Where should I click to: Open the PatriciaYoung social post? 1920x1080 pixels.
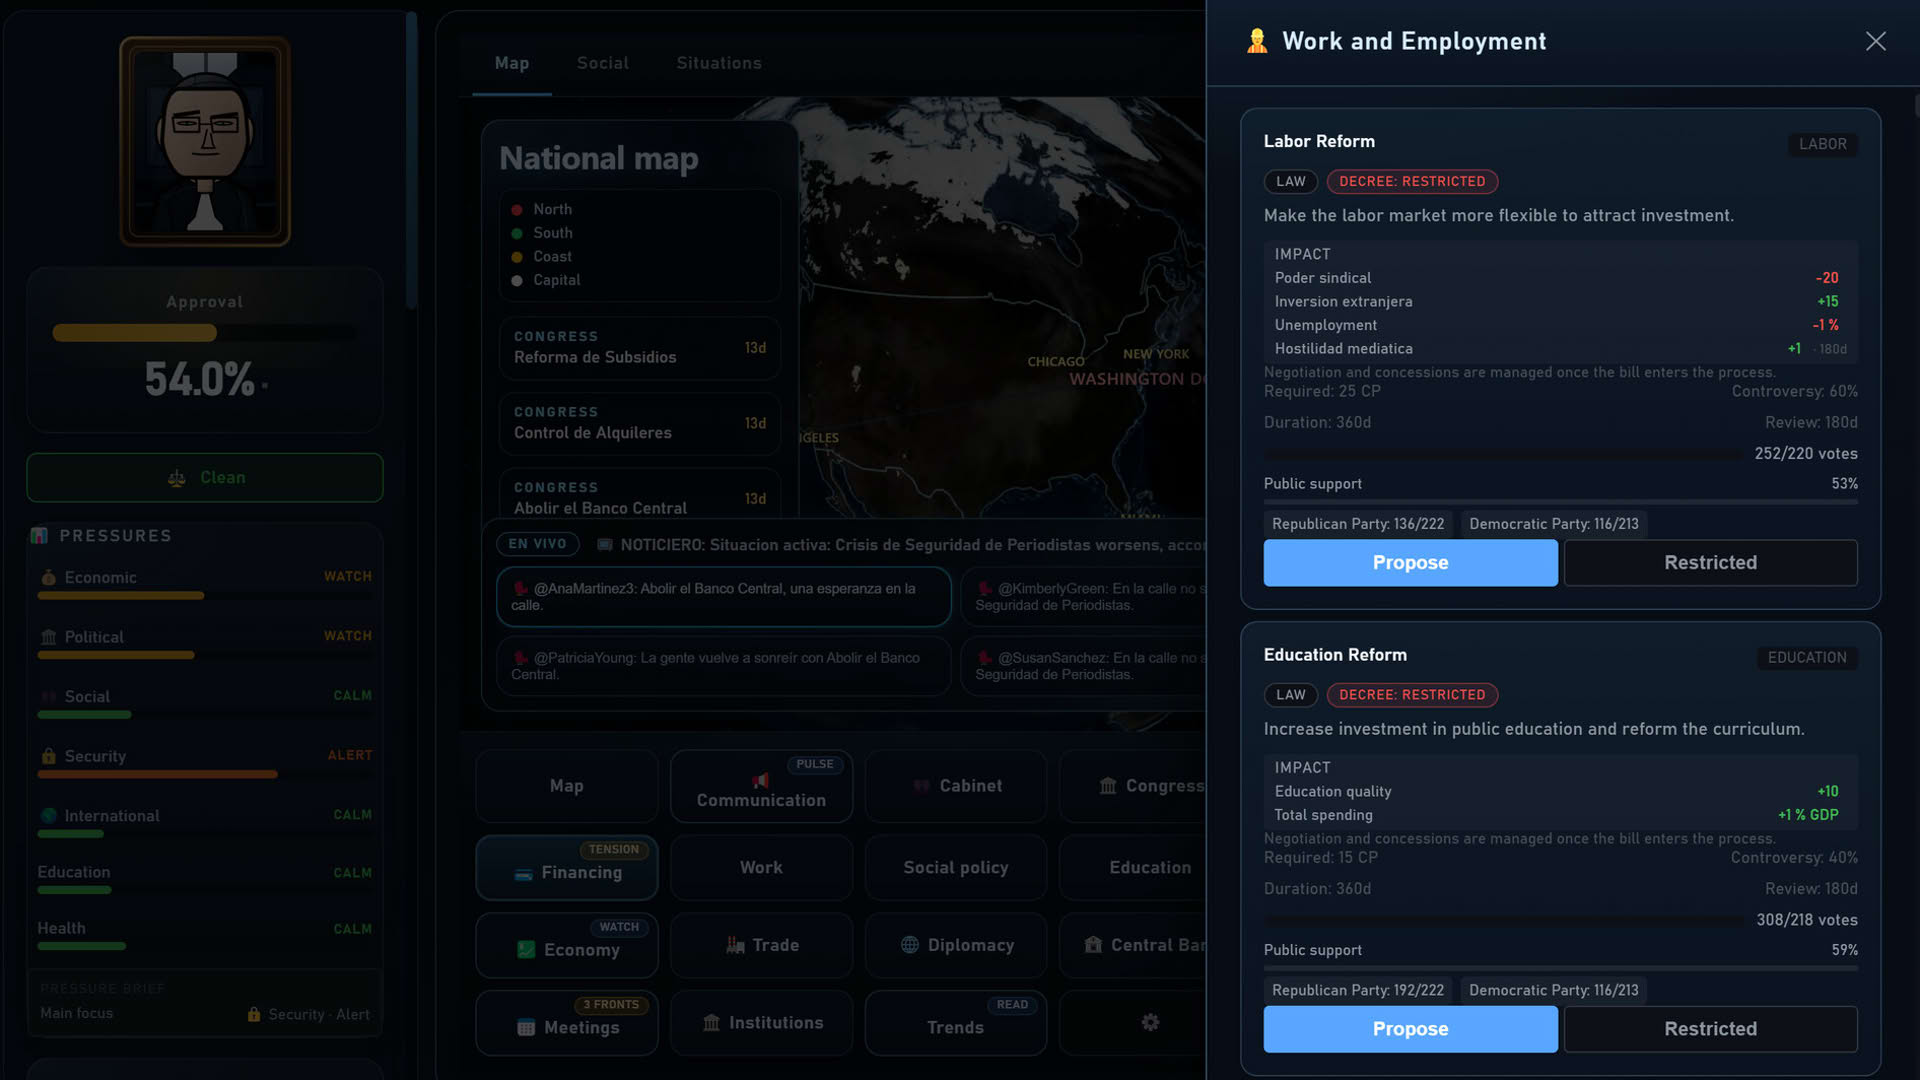(x=723, y=666)
